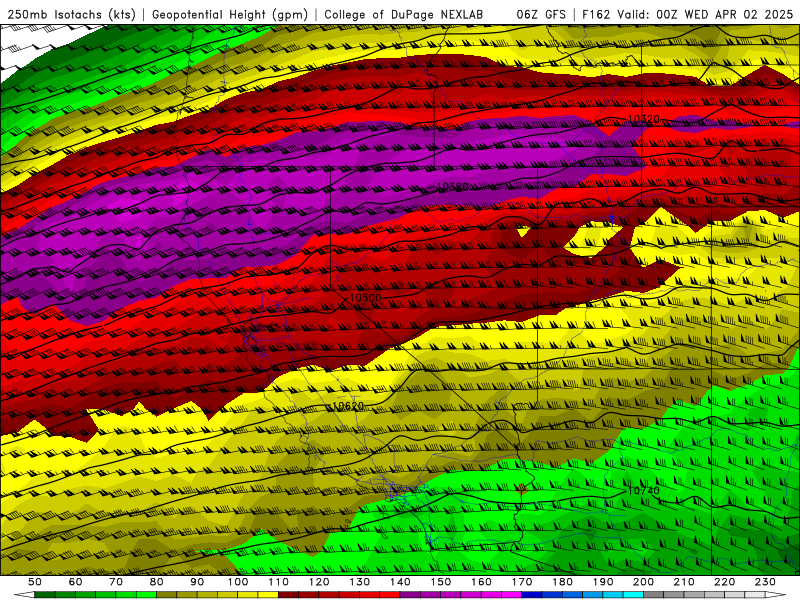Click the 10320 height contour label
The height and width of the screenshot is (600, 800).
click(644, 119)
